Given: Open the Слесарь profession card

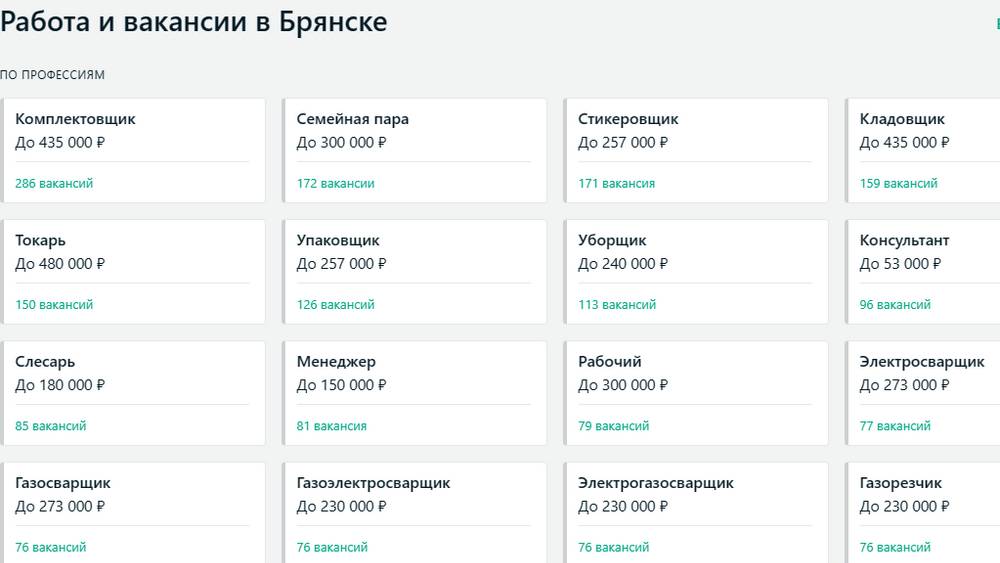Looking at the screenshot, I should (133, 393).
